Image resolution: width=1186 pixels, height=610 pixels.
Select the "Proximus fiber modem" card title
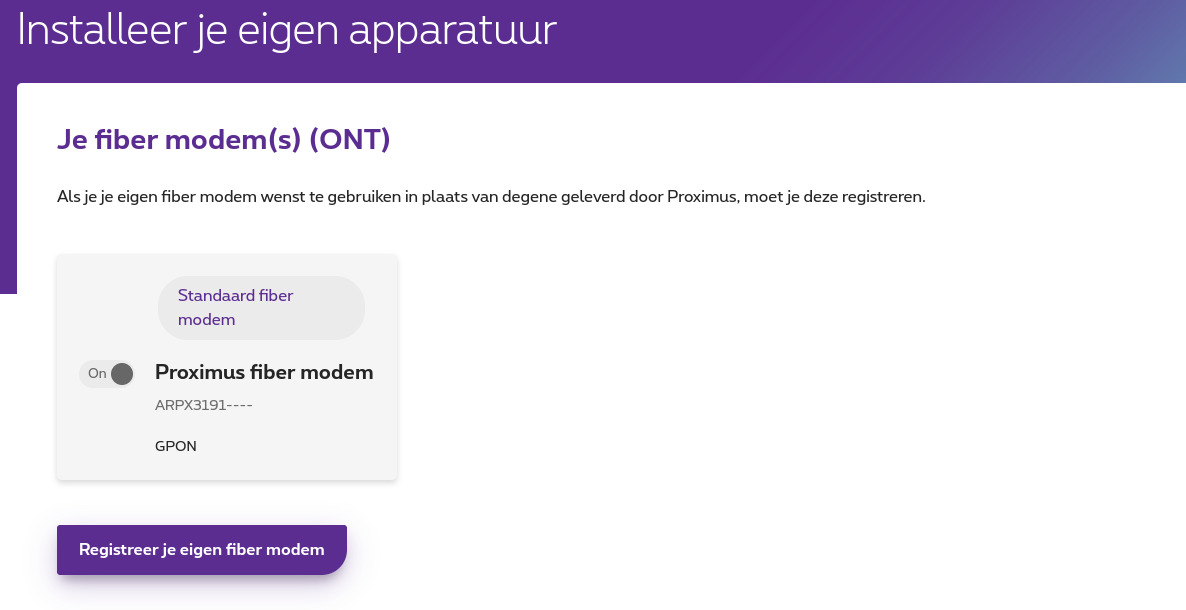click(x=264, y=373)
